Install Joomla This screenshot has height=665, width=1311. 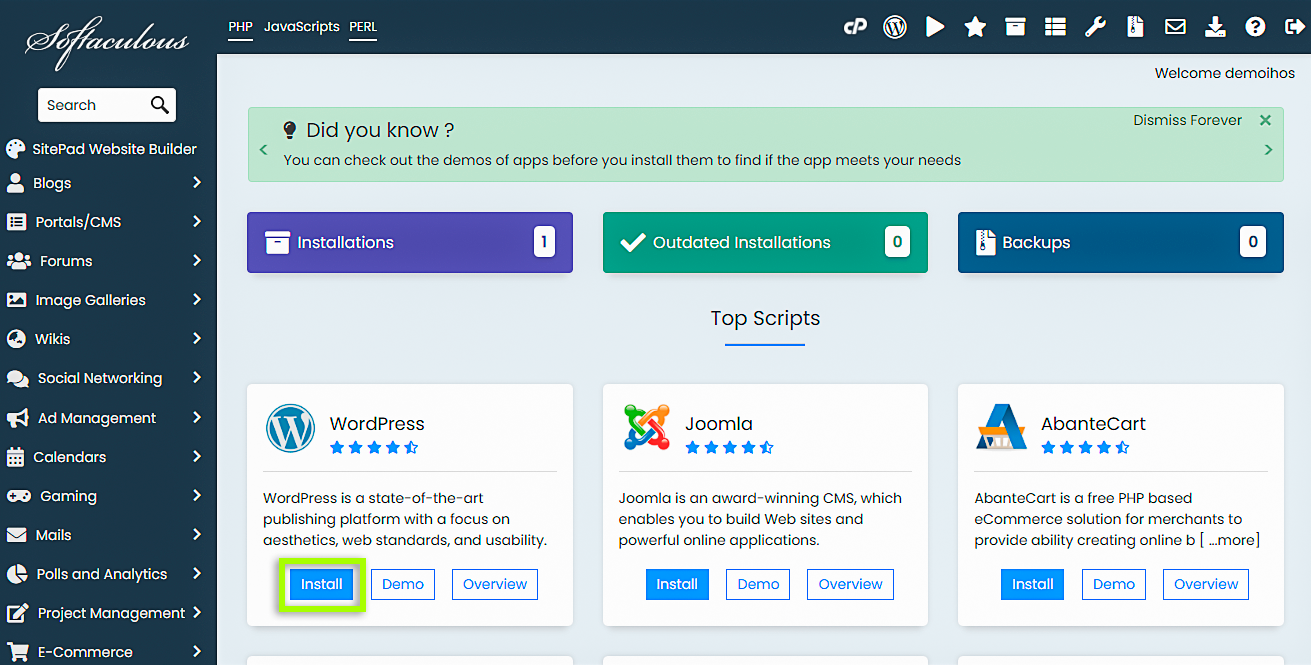677,584
